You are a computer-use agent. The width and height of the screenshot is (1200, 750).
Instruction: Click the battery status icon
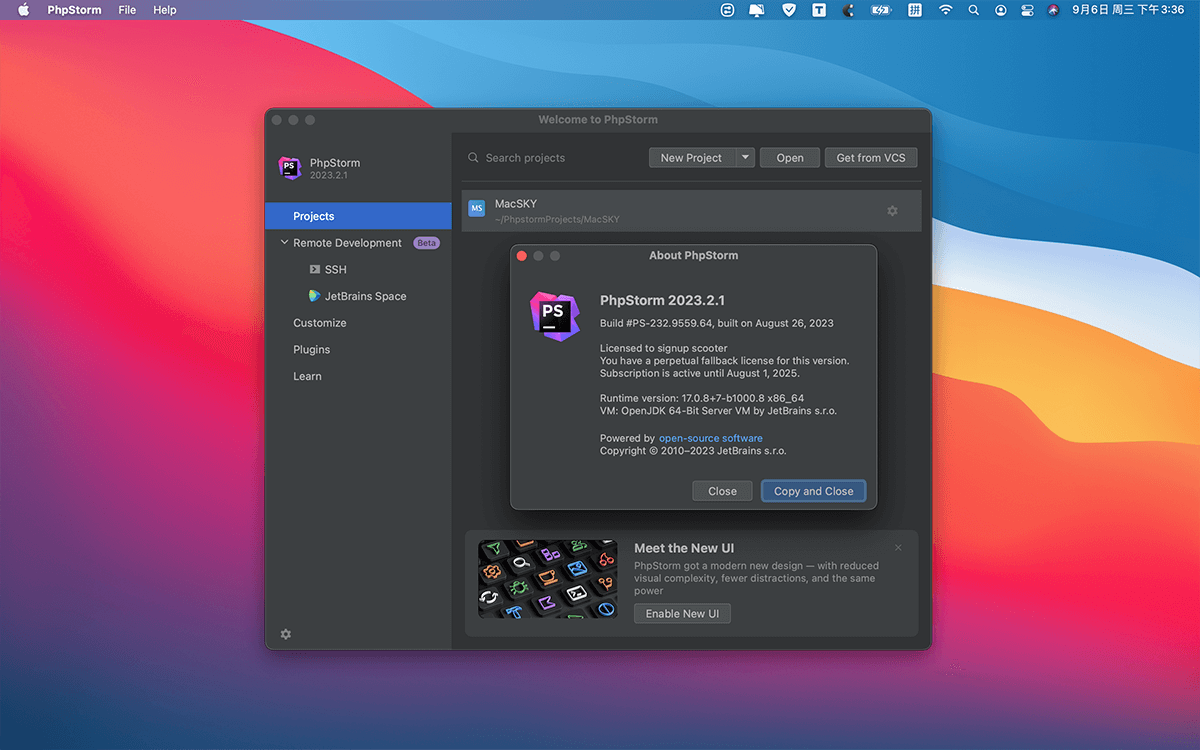coord(881,10)
